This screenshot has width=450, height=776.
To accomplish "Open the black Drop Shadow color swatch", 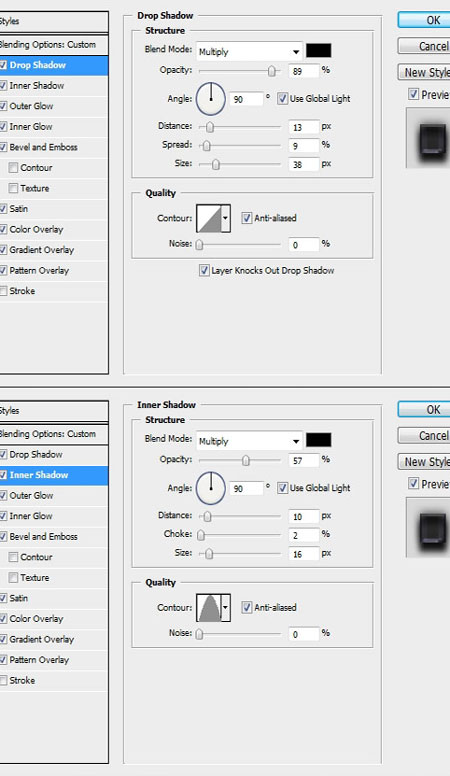I will pyautogui.click(x=319, y=50).
